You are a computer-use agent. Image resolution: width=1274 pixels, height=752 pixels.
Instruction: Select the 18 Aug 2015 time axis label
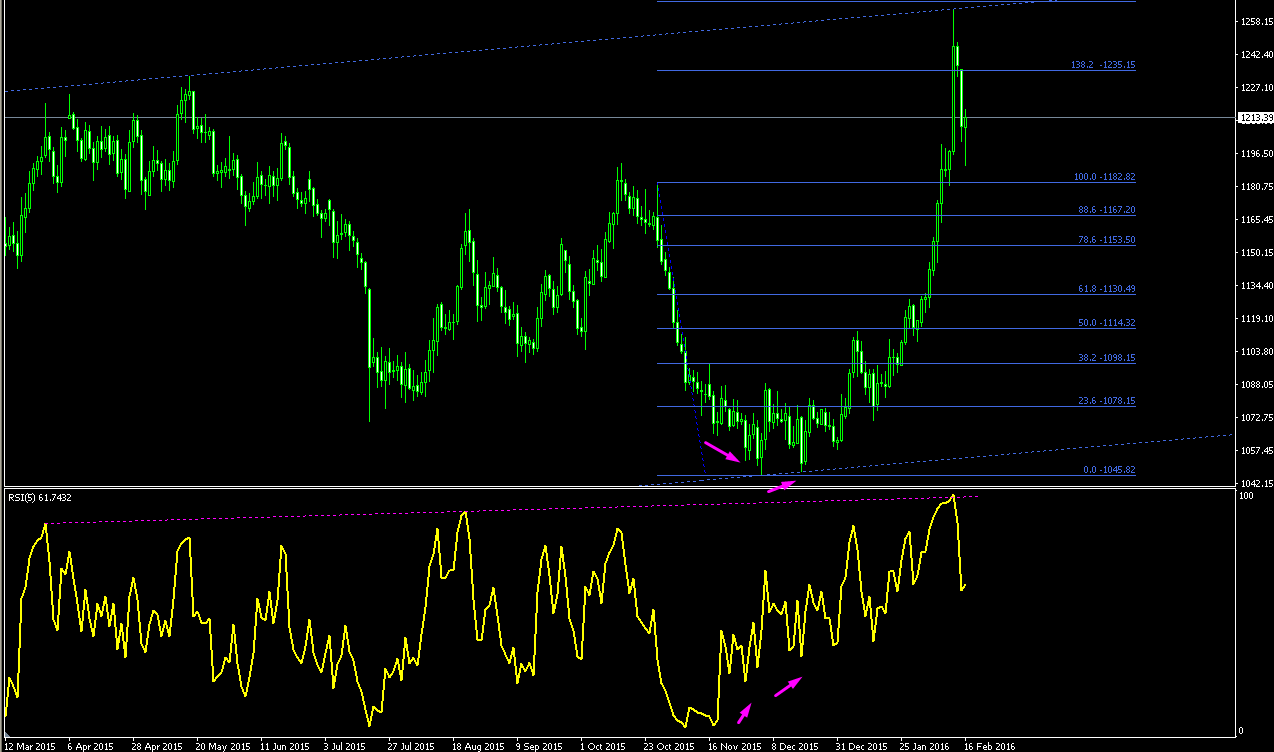coord(477,746)
